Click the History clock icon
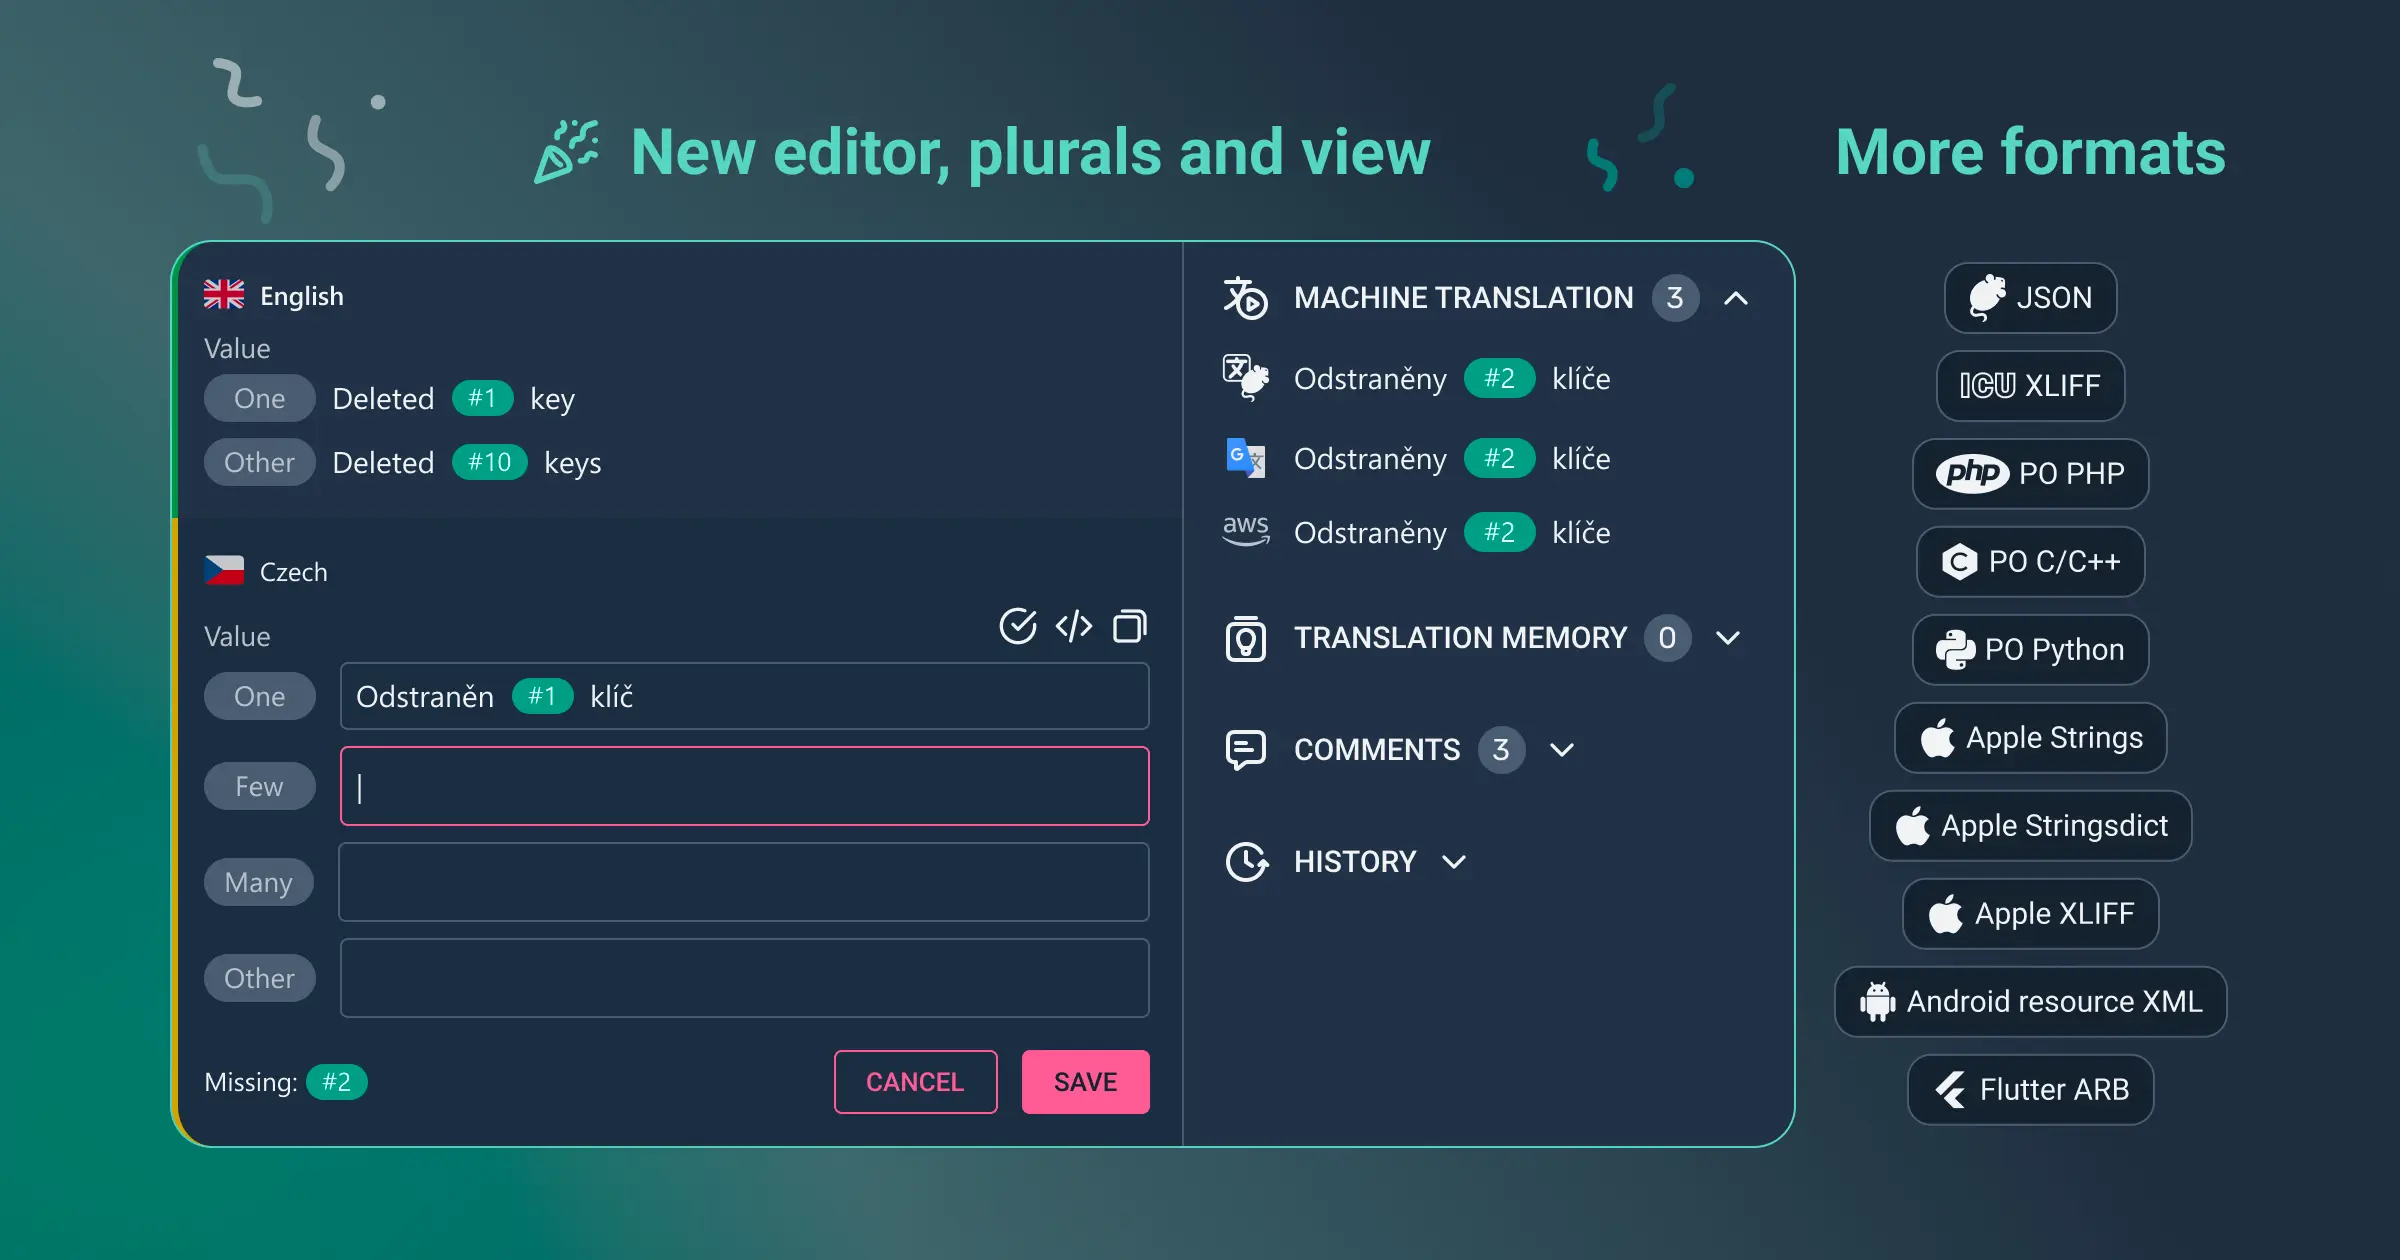Viewport: 2400px width, 1260px height. (x=1246, y=861)
